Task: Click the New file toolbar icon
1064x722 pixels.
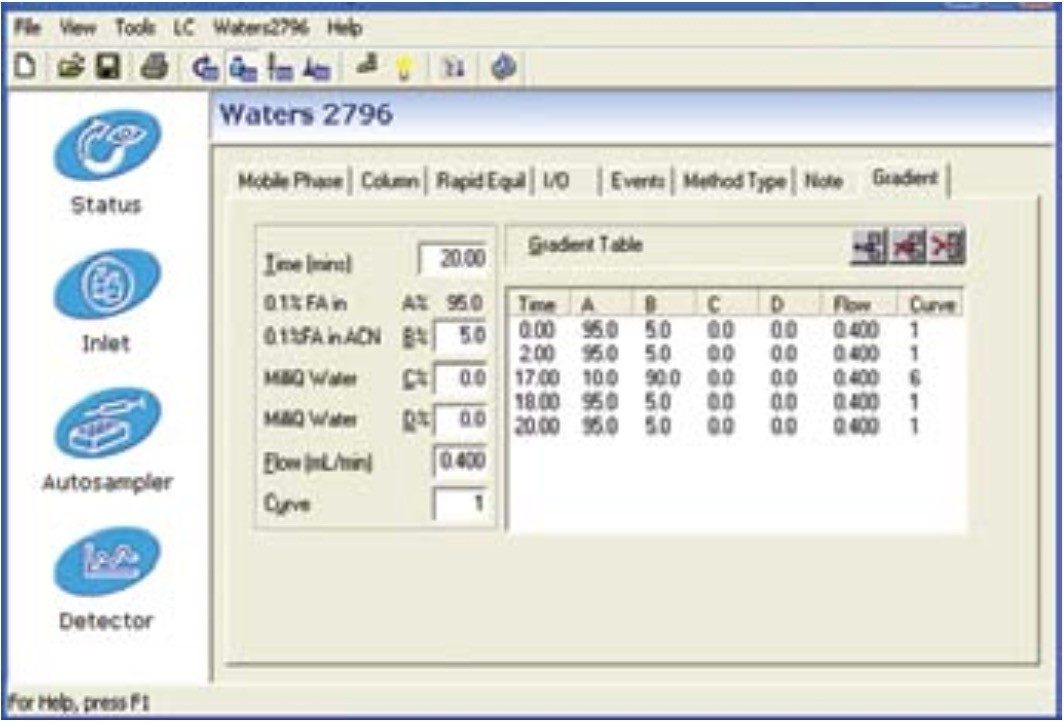Action: click(x=25, y=67)
